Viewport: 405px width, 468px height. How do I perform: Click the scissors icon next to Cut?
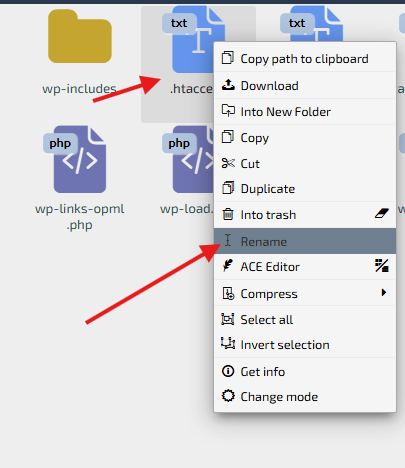228,163
